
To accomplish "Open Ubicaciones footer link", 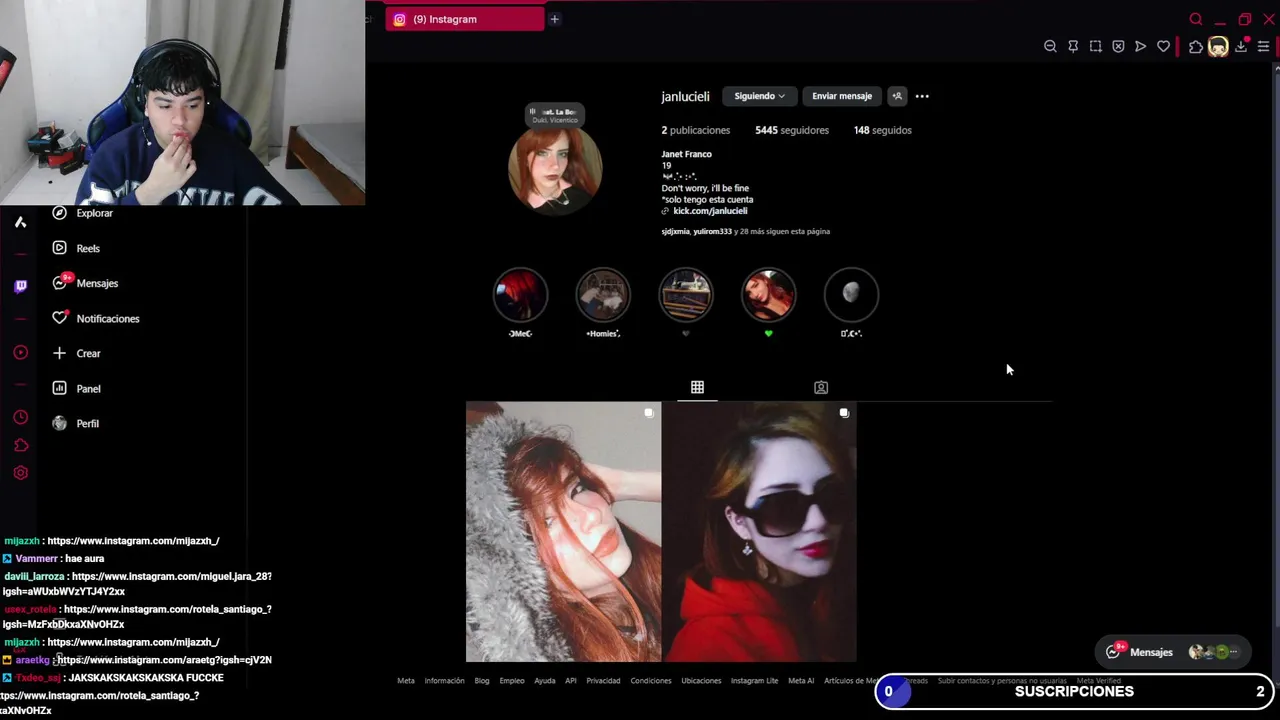I will coord(701,681).
